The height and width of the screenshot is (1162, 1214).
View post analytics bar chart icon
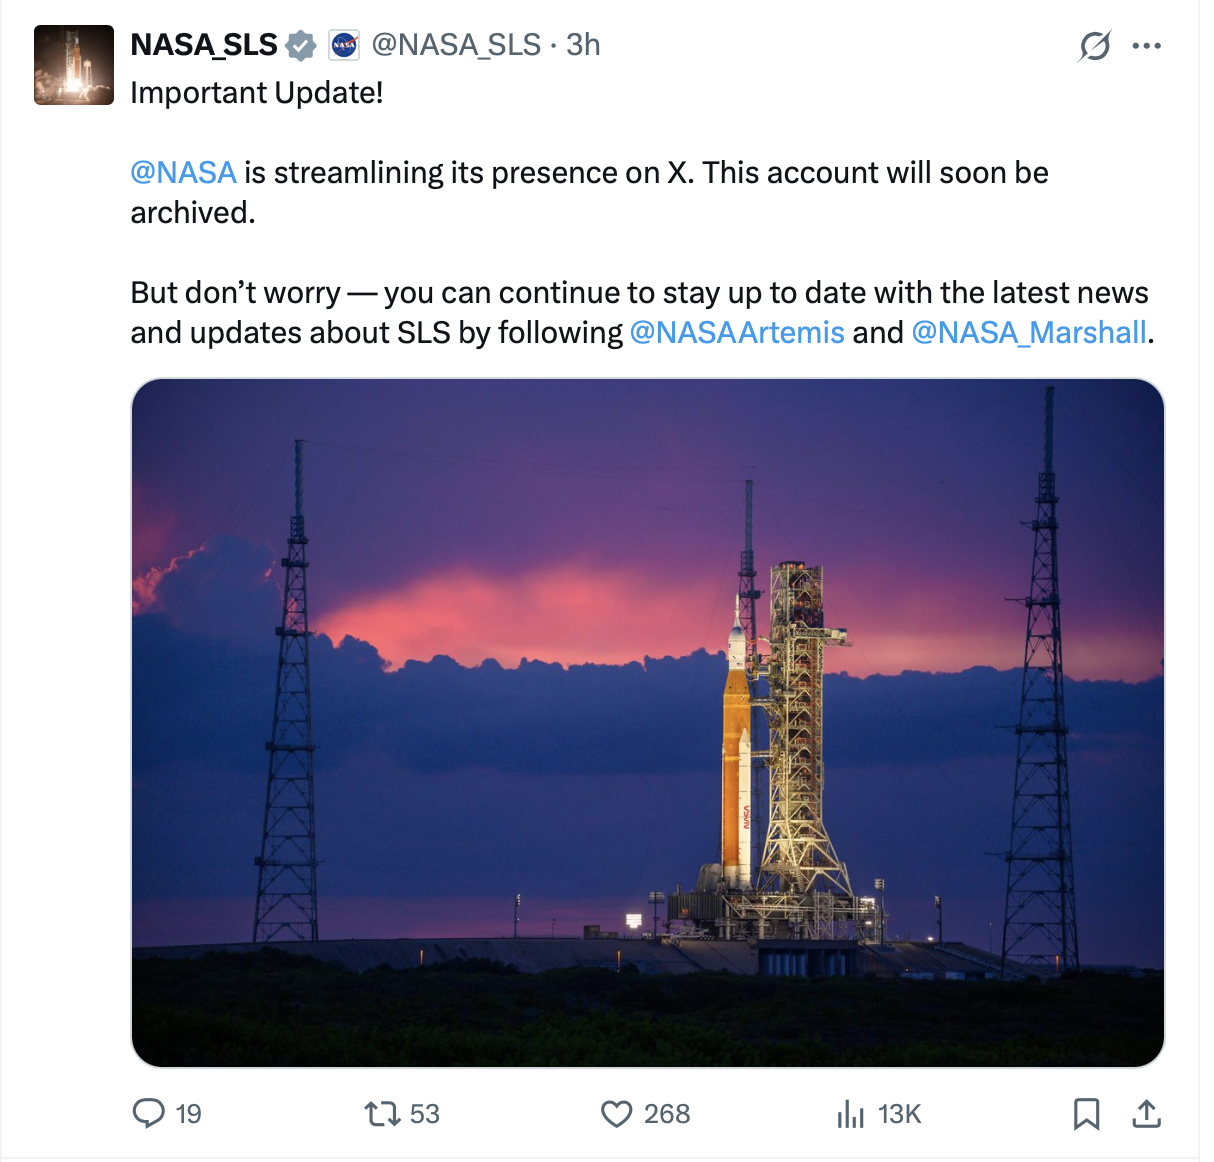[850, 1113]
